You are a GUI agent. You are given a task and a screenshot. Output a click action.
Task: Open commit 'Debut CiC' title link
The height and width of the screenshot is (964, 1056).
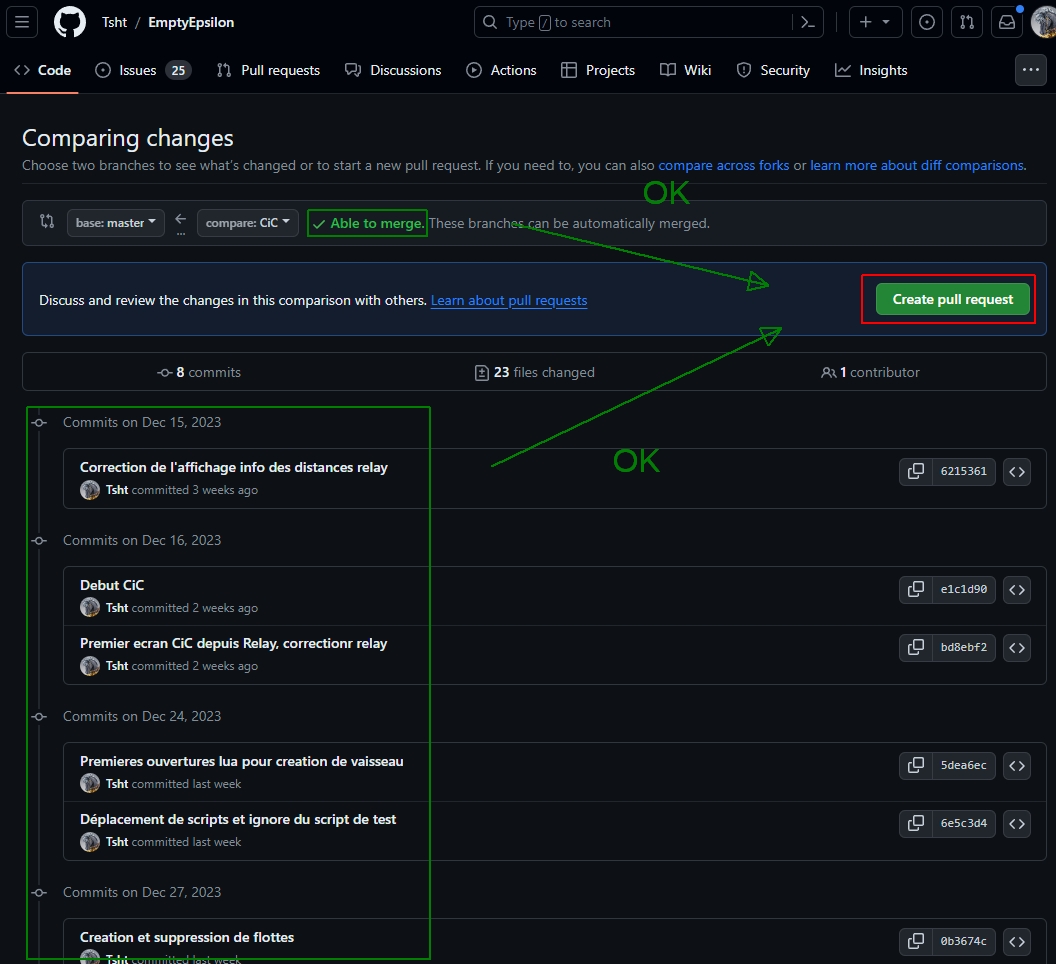coord(112,585)
